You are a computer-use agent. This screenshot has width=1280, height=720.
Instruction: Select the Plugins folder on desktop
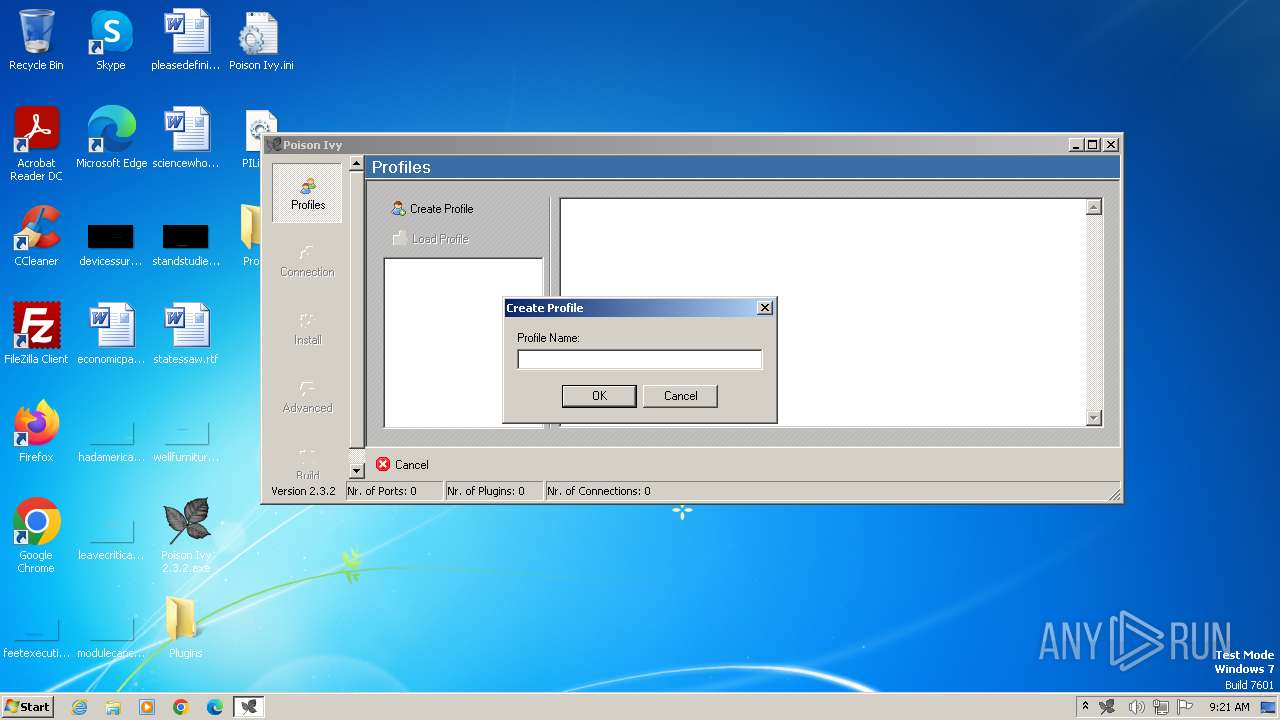point(184,628)
